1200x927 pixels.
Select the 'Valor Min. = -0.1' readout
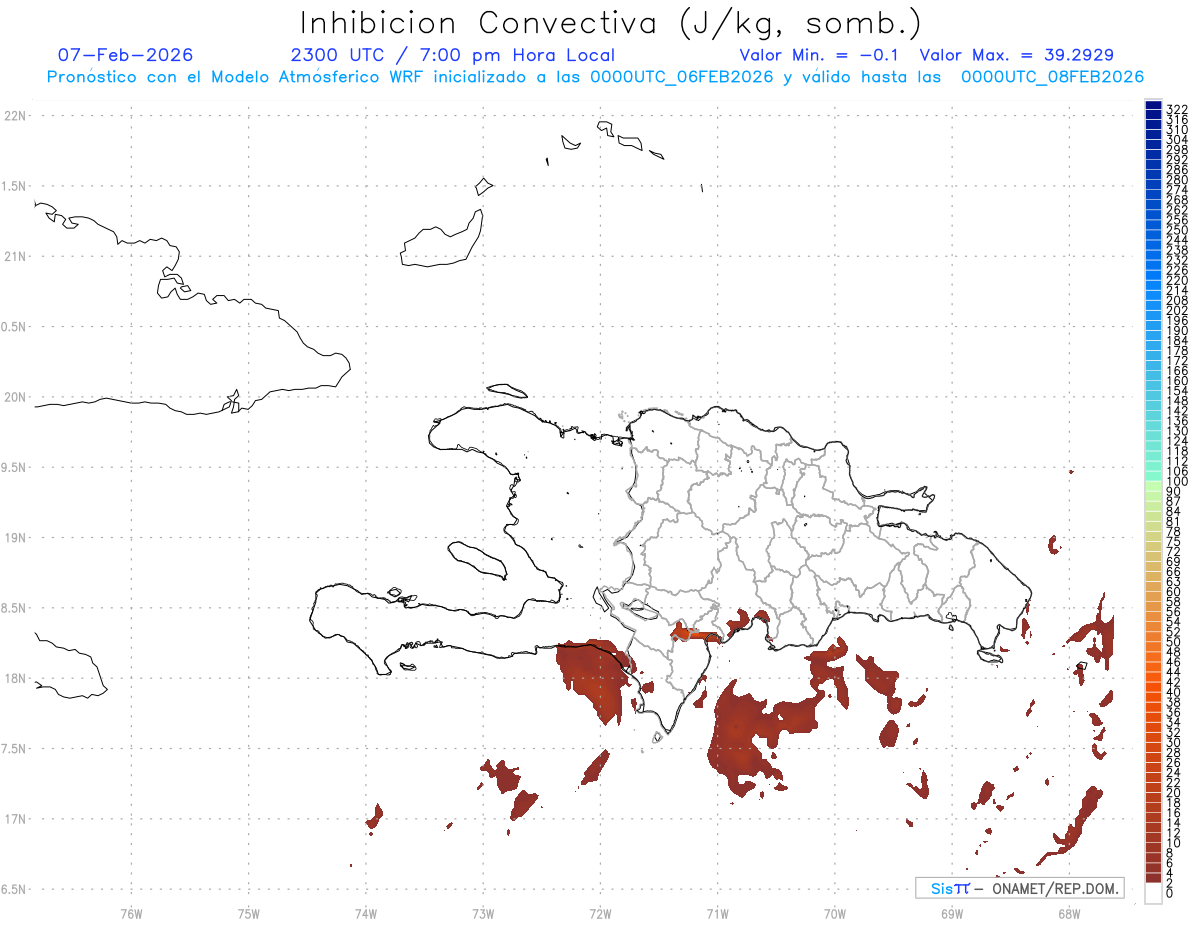tap(820, 55)
